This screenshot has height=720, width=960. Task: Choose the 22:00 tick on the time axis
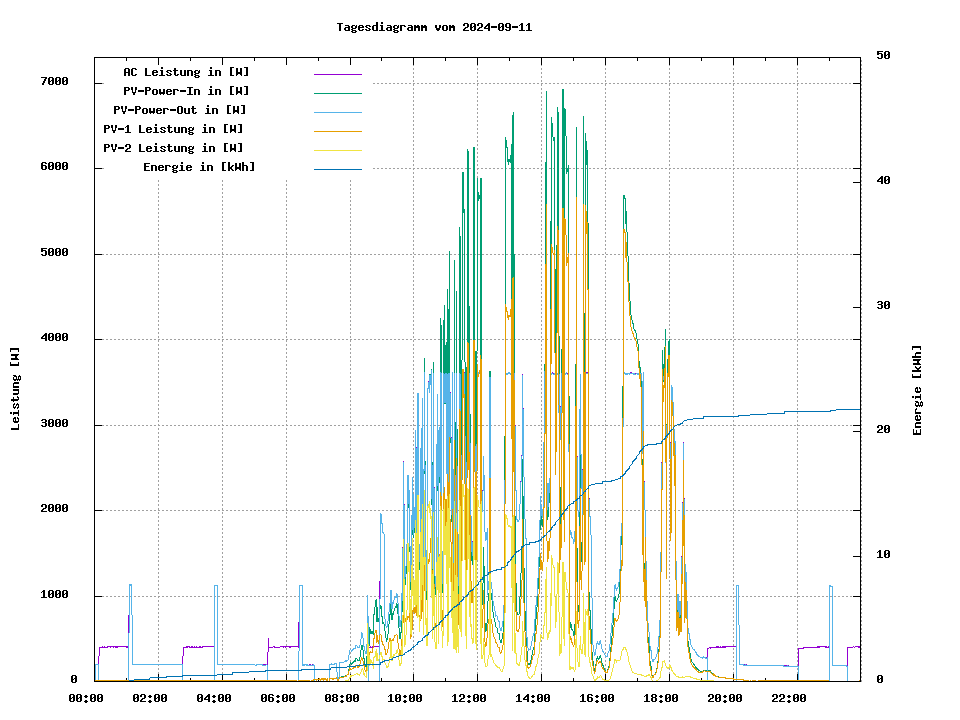(x=789, y=698)
